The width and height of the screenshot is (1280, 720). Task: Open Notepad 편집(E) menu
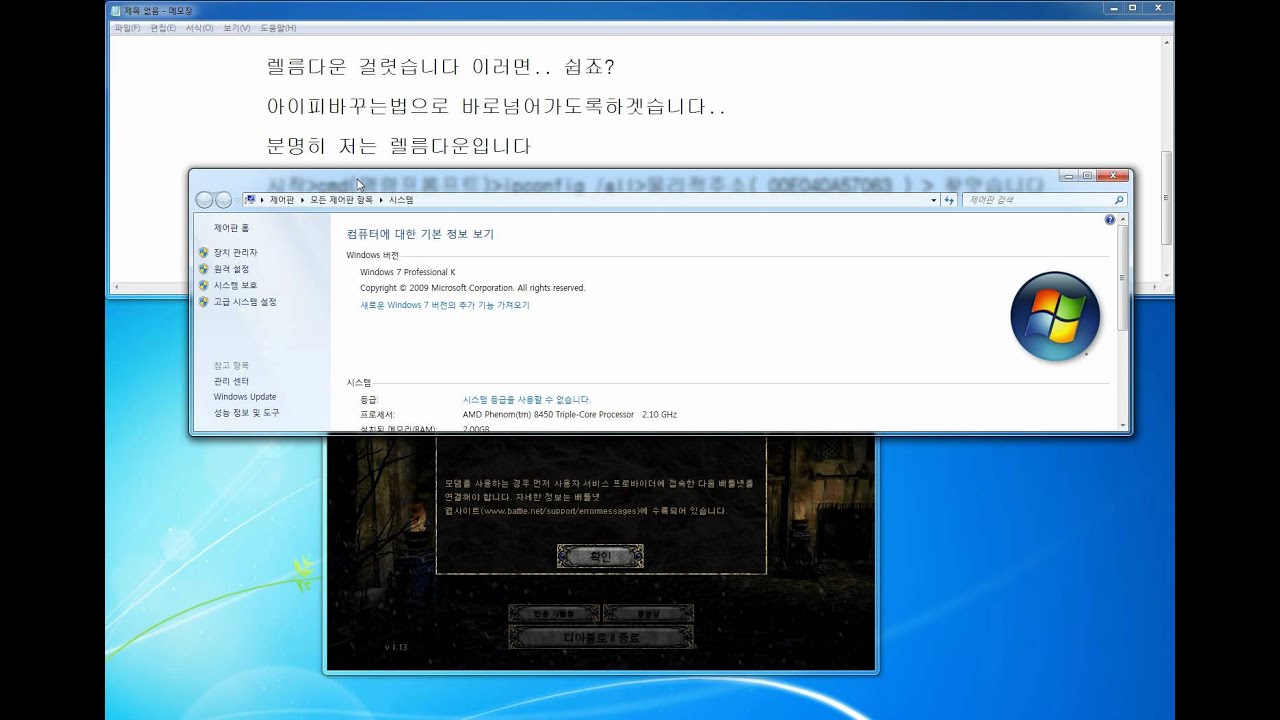163,28
